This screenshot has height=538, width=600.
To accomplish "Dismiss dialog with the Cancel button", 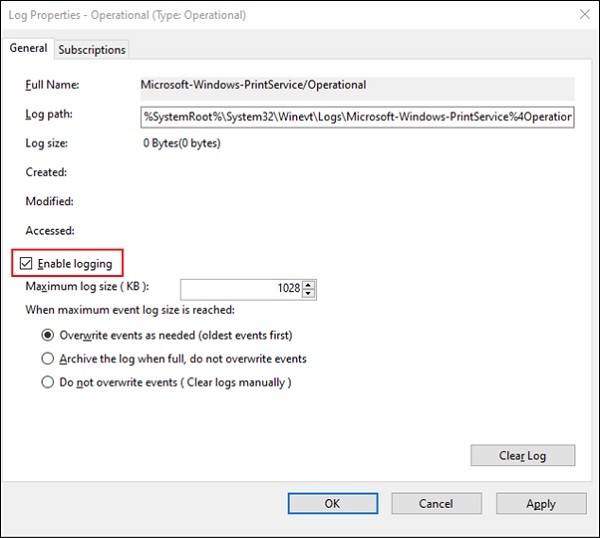I will [x=436, y=503].
